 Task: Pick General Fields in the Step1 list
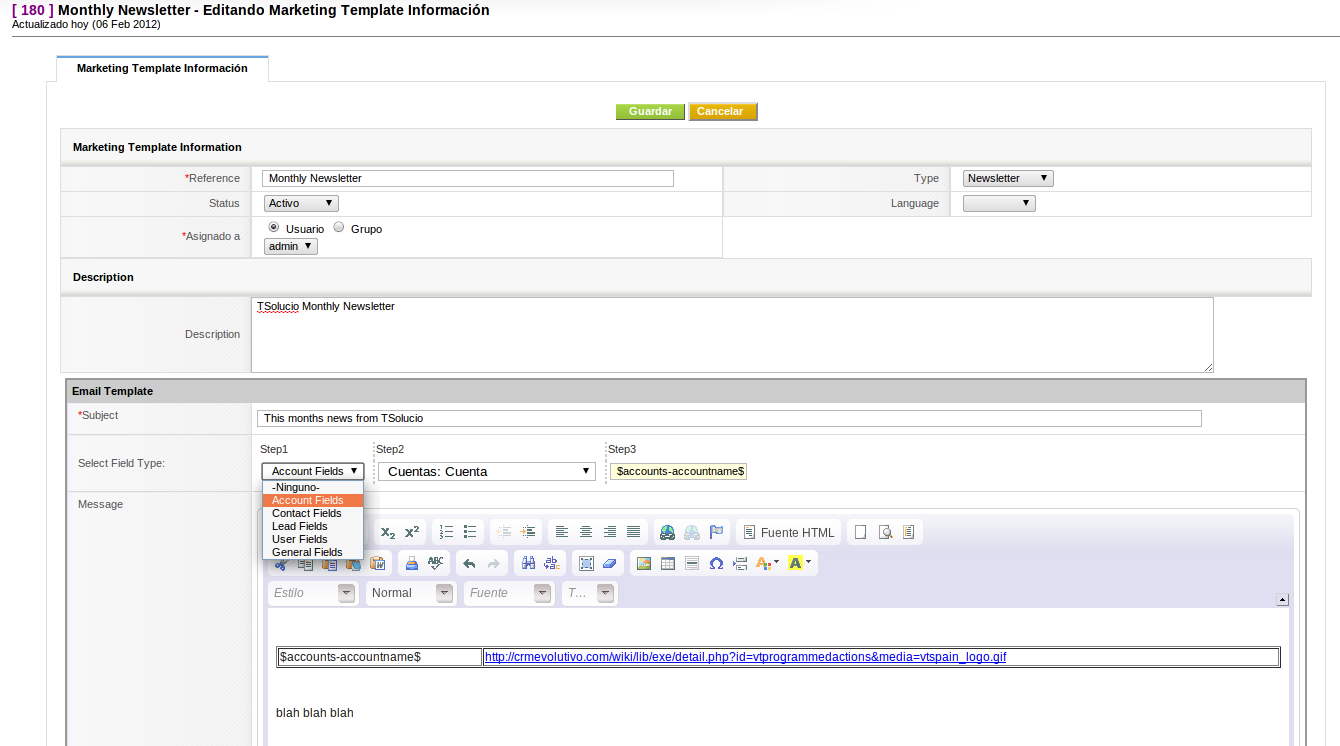tap(307, 552)
